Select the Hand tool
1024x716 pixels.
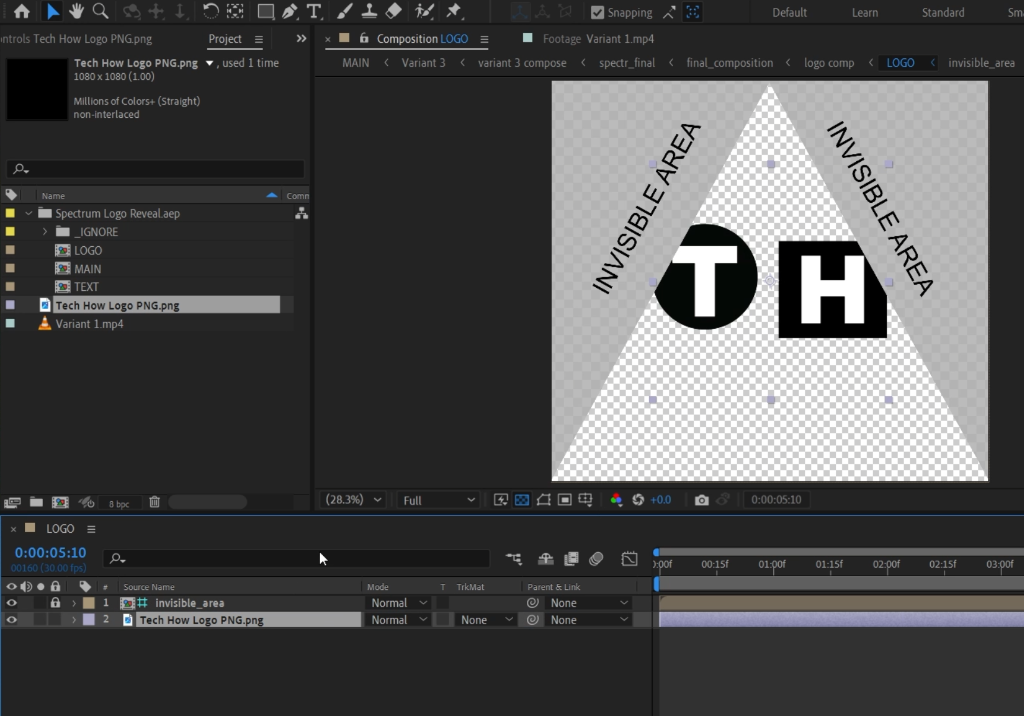(x=76, y=12)
